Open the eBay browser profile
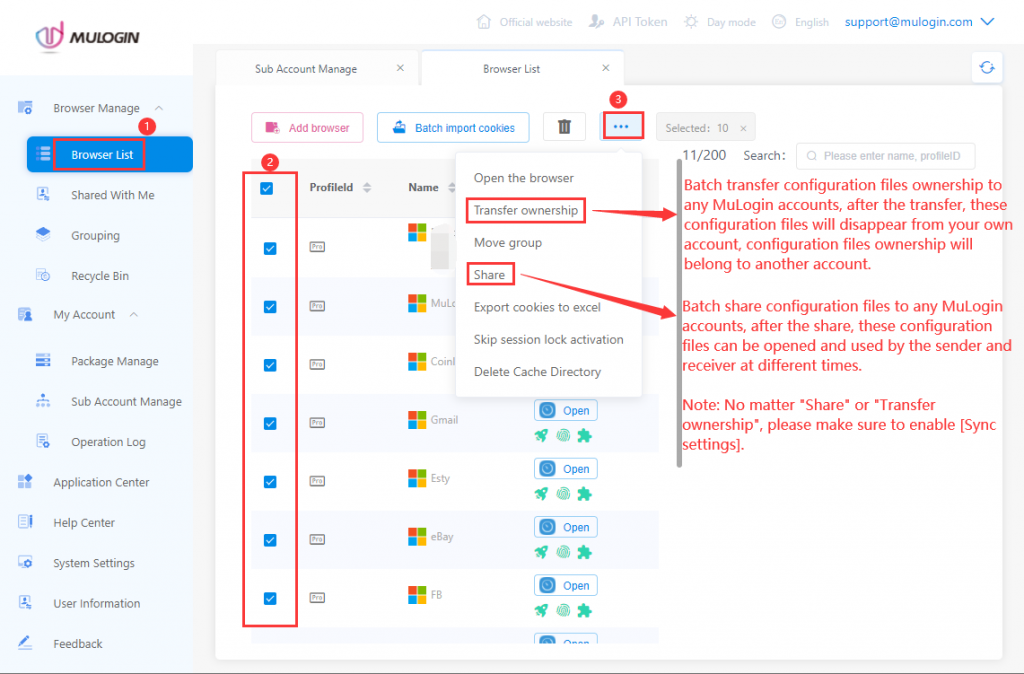This screenshot has width=1024, height=674. 566,526
